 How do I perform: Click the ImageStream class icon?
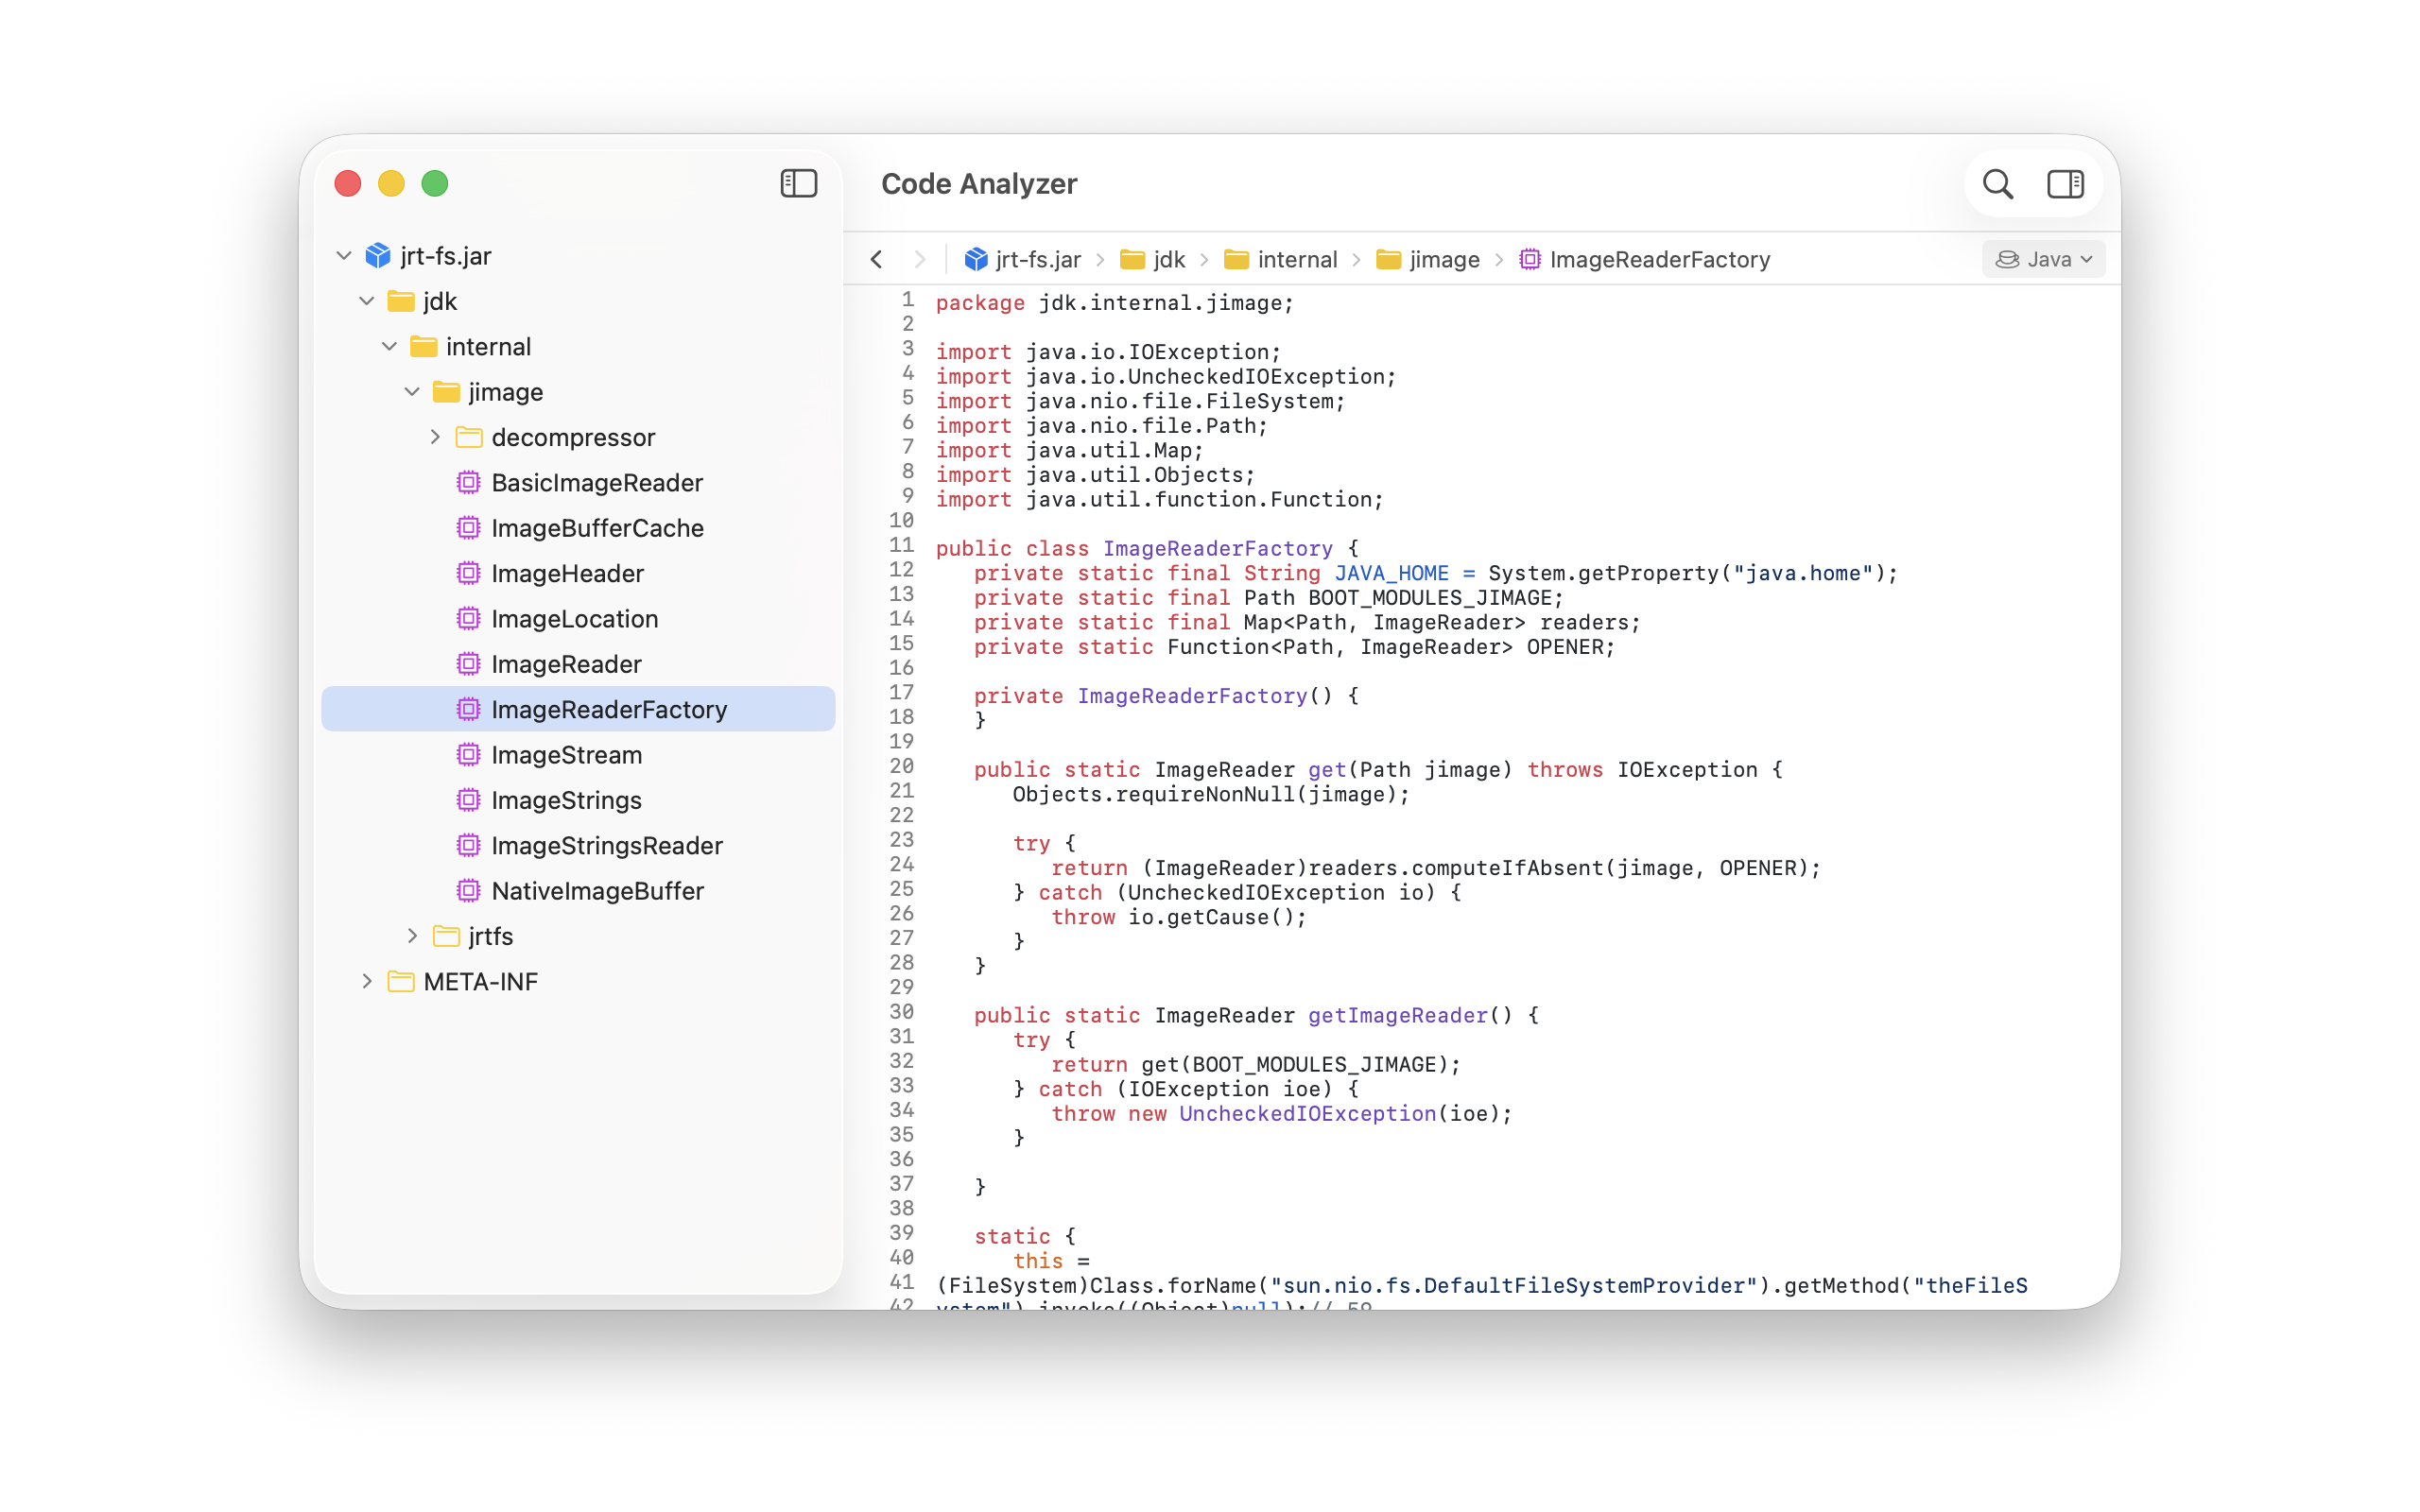(x=468, y=755)
